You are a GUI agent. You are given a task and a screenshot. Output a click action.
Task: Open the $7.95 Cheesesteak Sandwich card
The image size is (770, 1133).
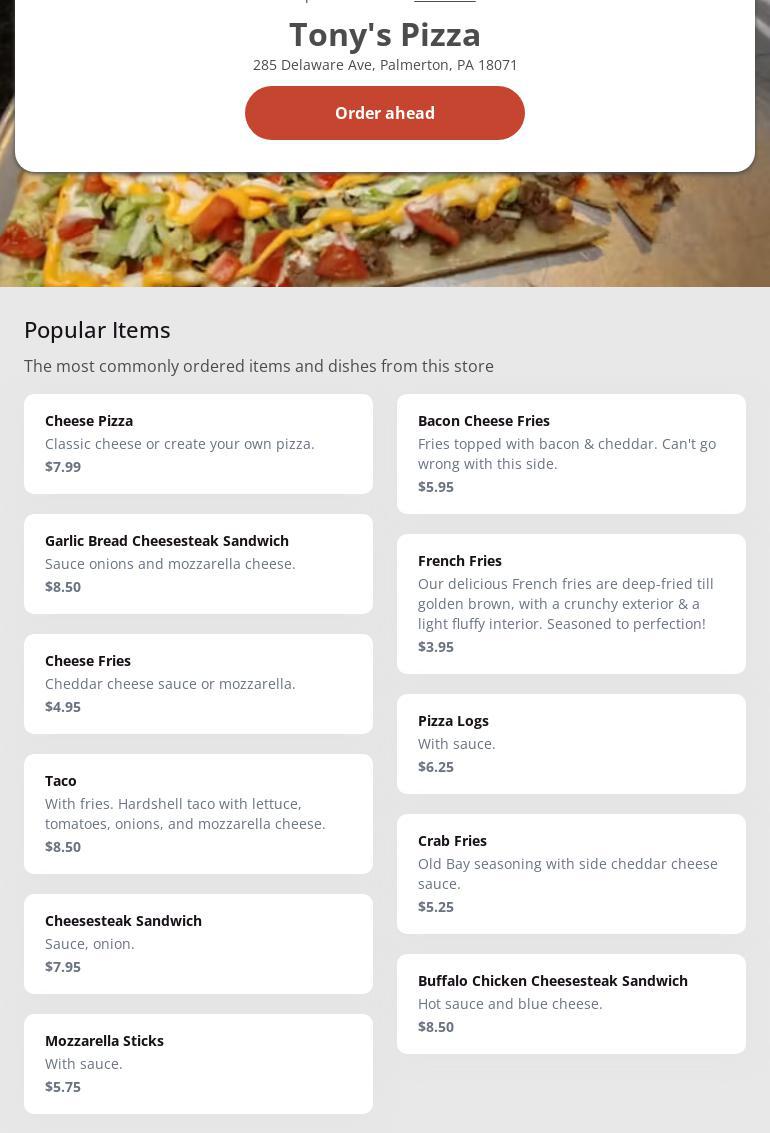coord(198,943)
